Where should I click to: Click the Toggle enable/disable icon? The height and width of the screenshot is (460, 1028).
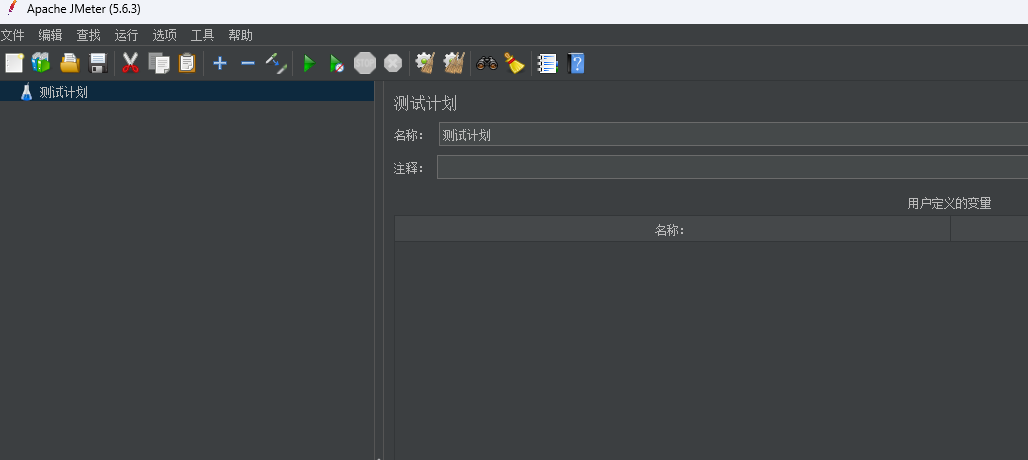(276, 64)
